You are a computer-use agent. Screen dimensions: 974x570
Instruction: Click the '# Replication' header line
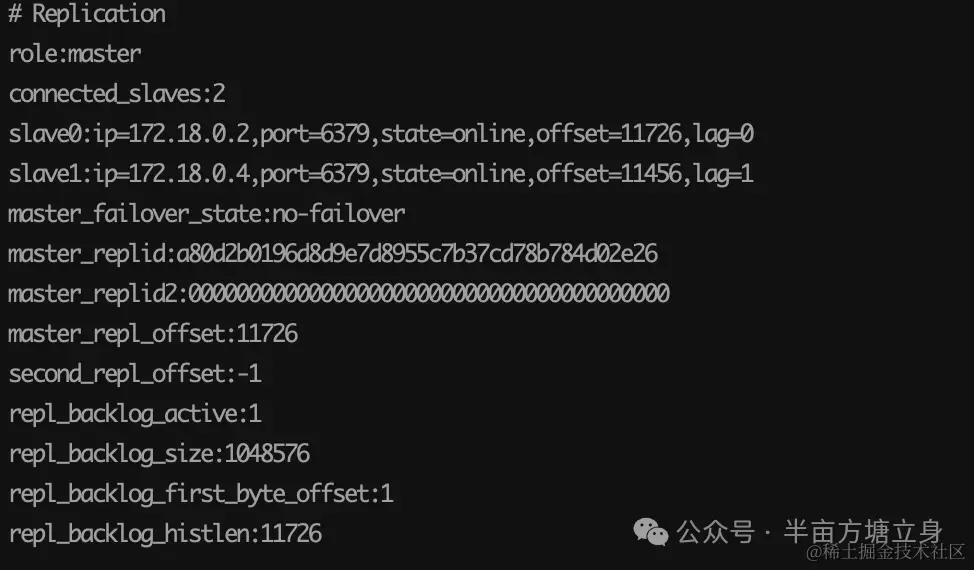coord(87,14)
